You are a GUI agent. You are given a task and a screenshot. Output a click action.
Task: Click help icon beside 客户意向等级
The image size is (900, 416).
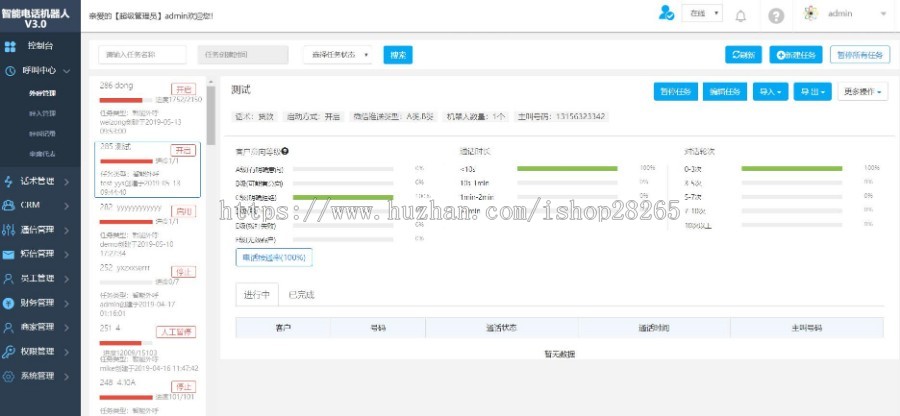click(x=285, y=152)
